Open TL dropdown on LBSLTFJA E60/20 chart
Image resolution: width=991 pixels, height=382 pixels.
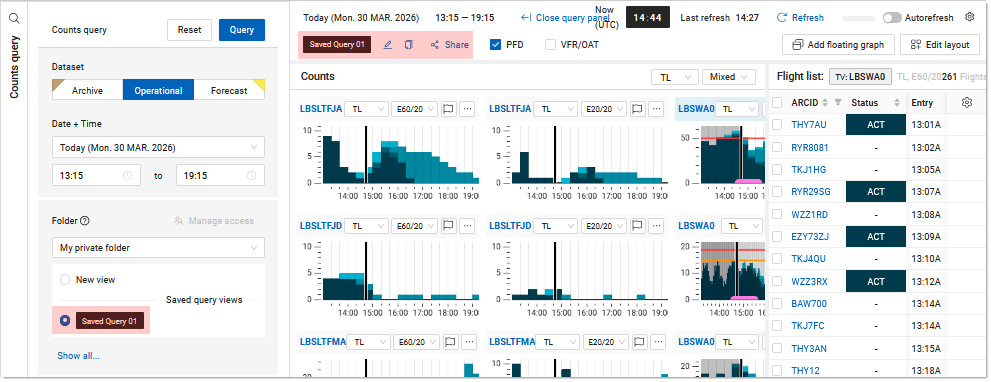coord(367,109)
